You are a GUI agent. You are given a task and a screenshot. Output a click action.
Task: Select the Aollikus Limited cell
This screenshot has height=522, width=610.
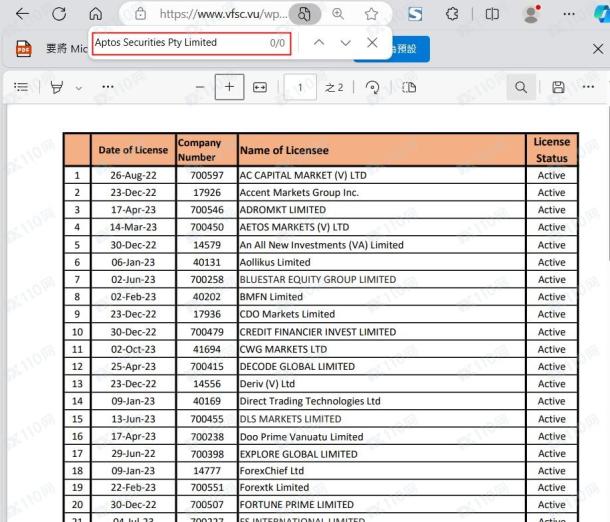tap(382, 263)
